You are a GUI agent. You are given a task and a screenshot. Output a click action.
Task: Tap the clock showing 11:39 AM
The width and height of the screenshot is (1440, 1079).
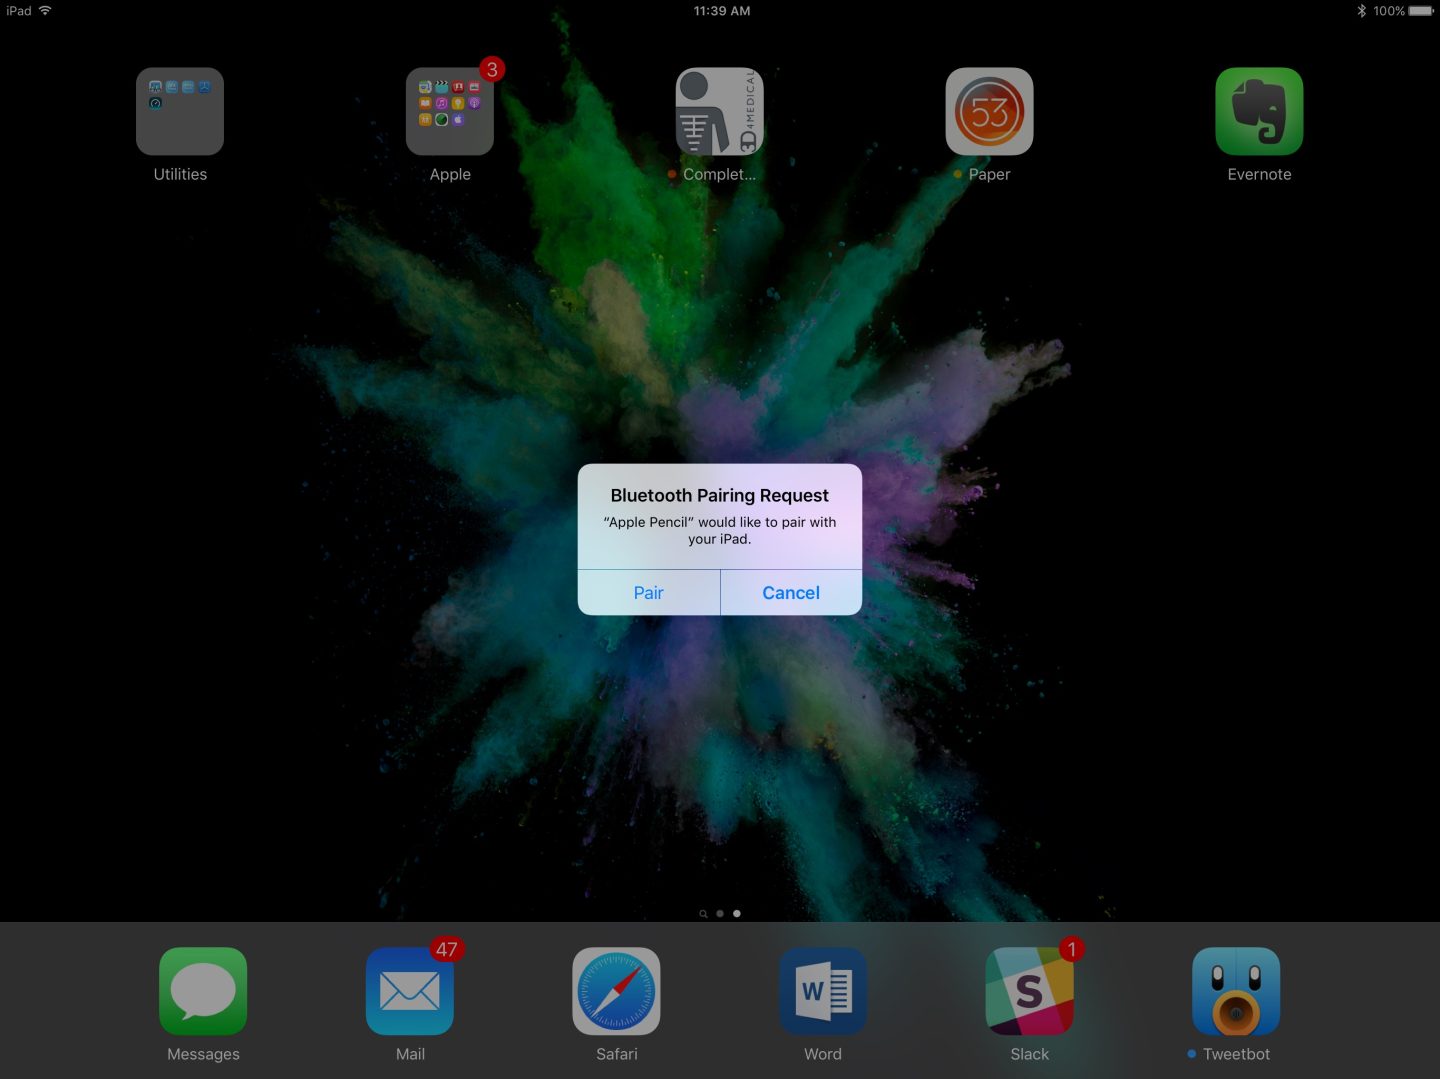click(721, 11)
